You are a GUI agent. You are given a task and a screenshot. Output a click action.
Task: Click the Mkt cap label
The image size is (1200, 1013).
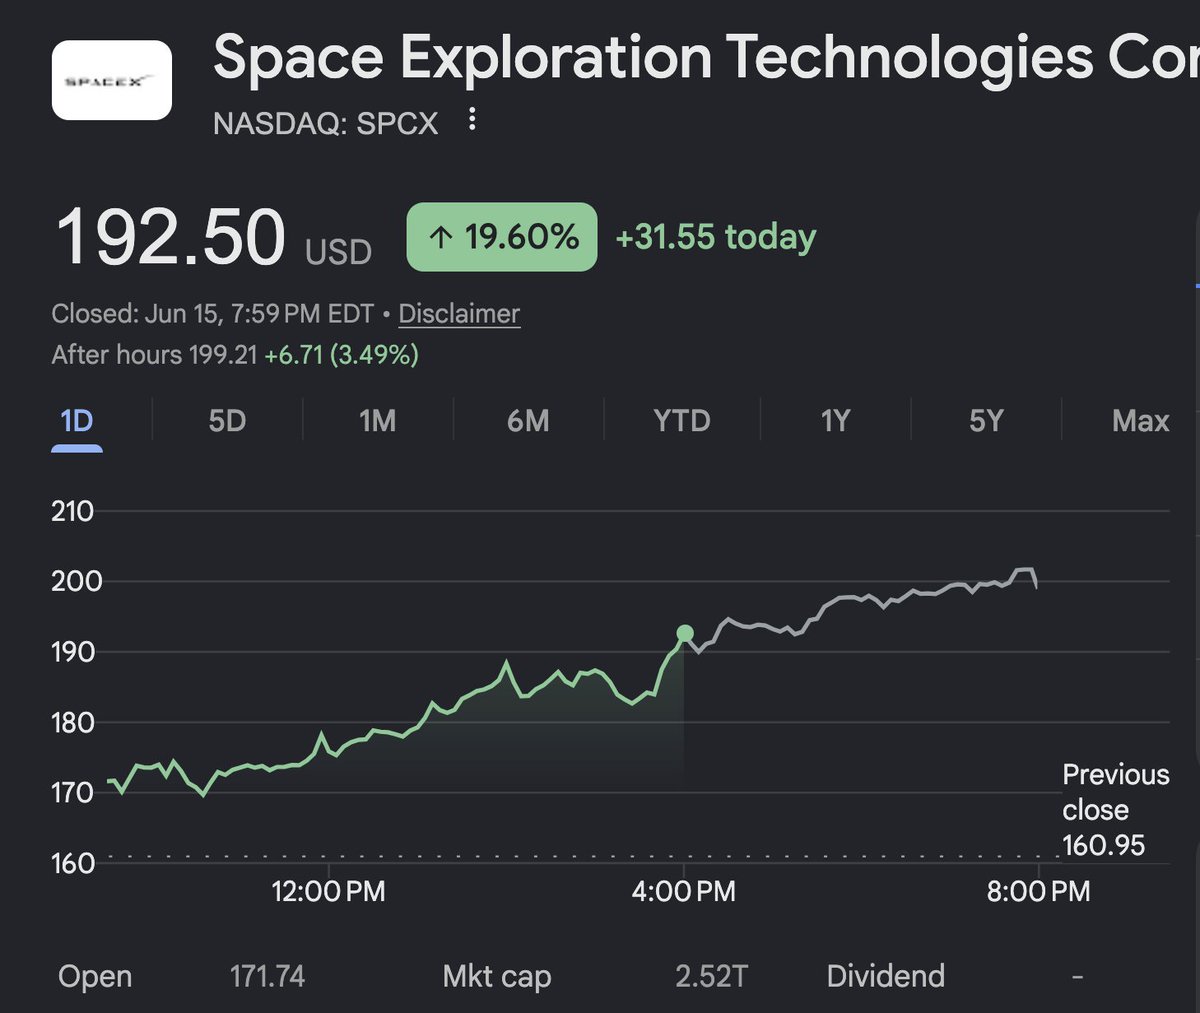pyautogui.click(x=497, y=977)
